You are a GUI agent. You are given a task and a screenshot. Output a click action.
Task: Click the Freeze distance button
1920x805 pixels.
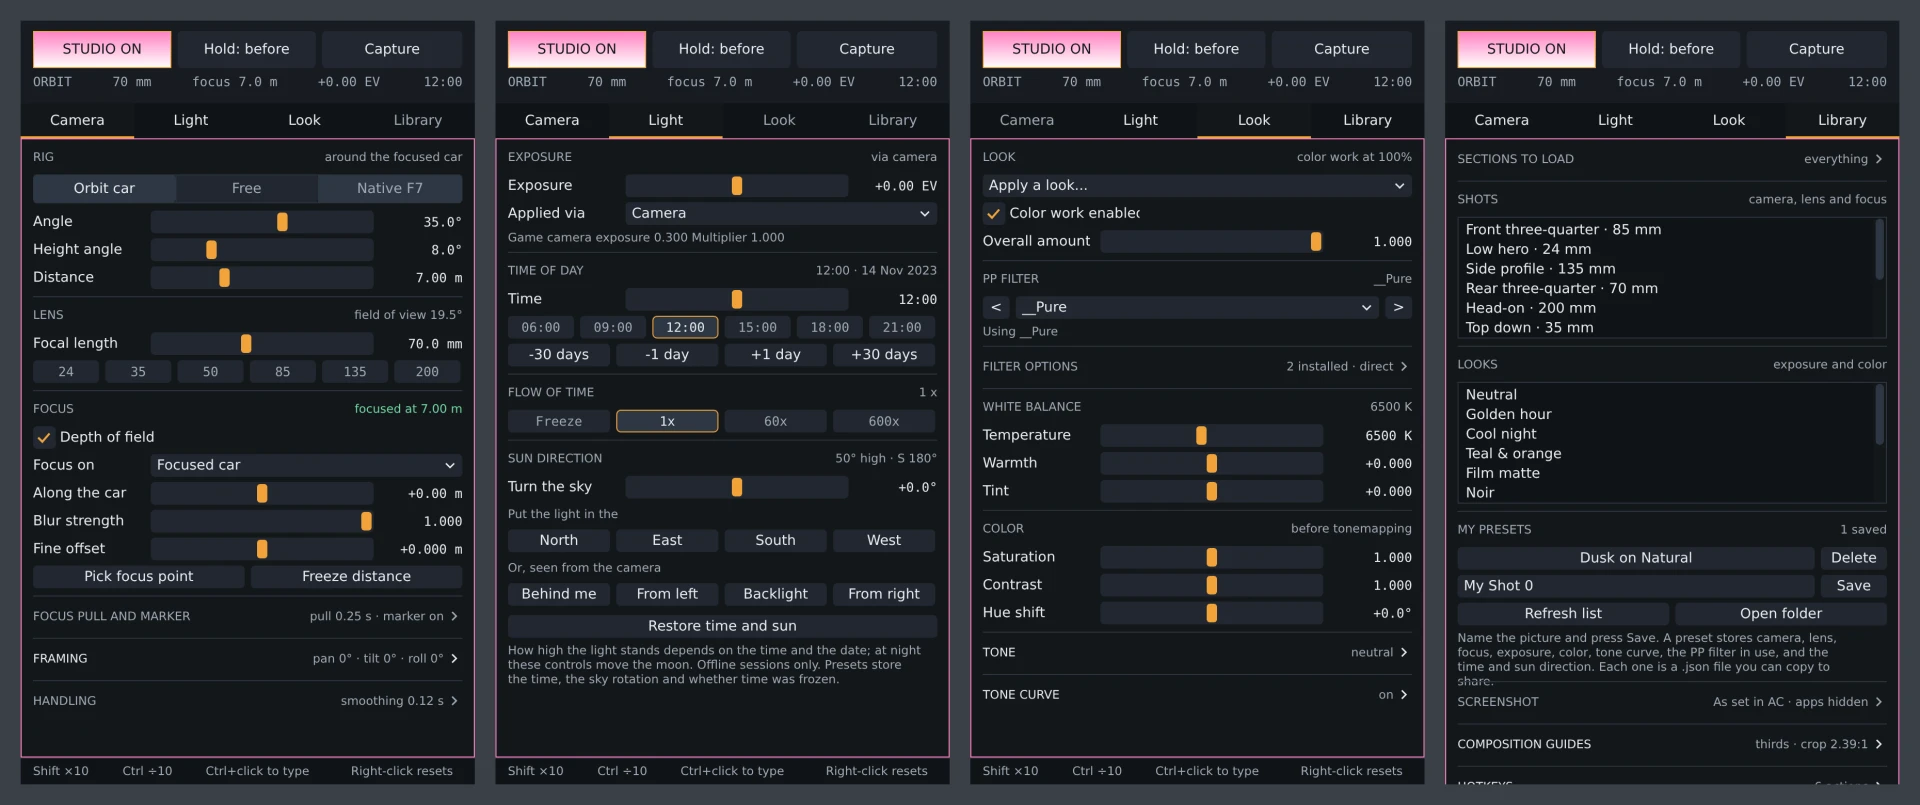coord(357,577)
